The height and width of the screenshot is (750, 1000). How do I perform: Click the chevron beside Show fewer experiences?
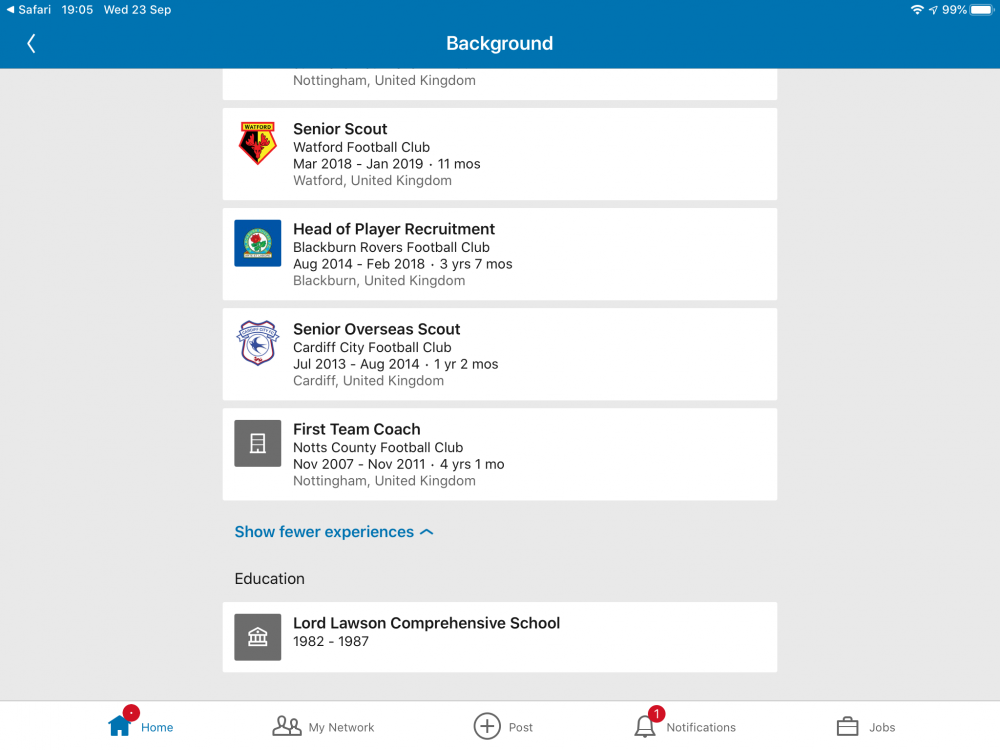coord(427,532)
